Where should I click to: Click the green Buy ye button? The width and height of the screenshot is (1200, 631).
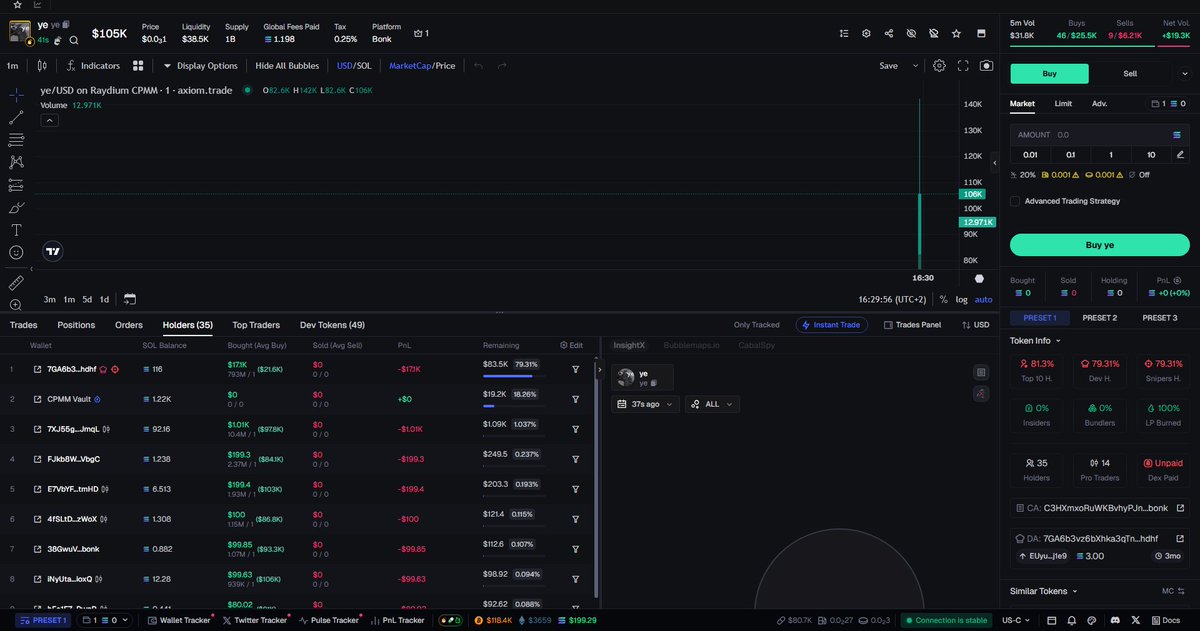1099,245
